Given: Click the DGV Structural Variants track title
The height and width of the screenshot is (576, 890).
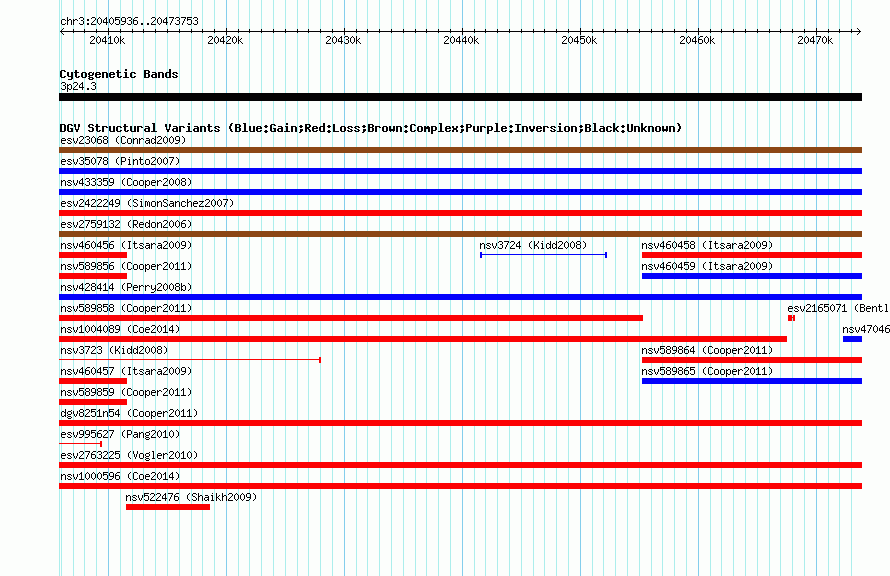Looking at the screenshot, I should click(371, 128).
